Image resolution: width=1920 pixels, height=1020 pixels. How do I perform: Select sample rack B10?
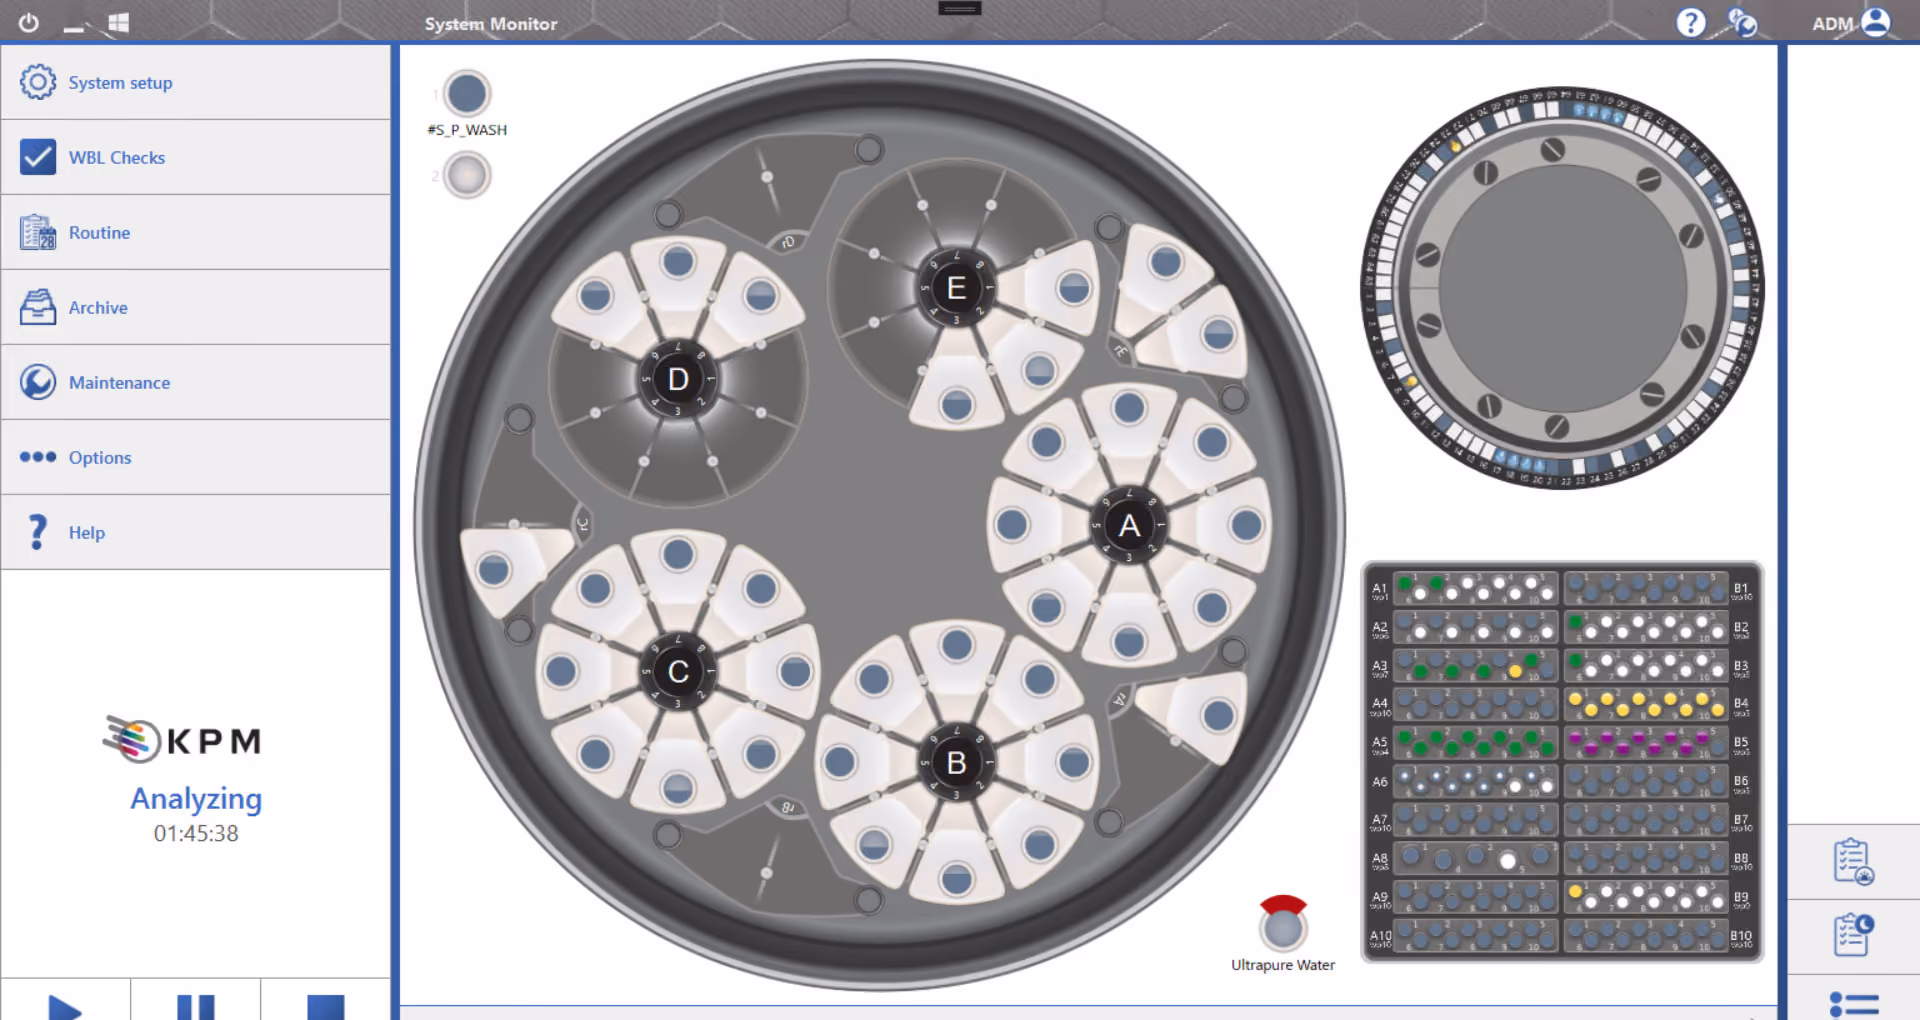pyautogui.click(x=1646, y=936)
